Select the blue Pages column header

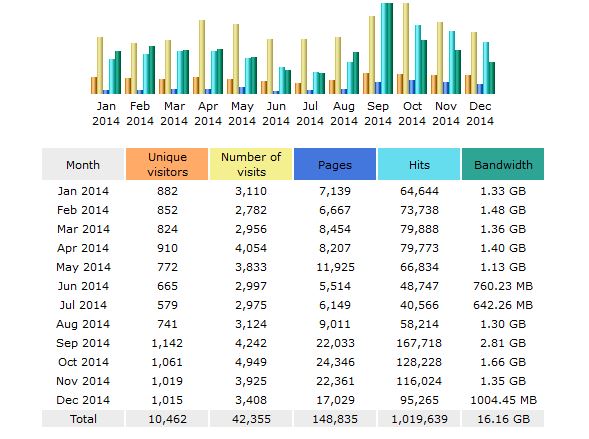(335, 164)
